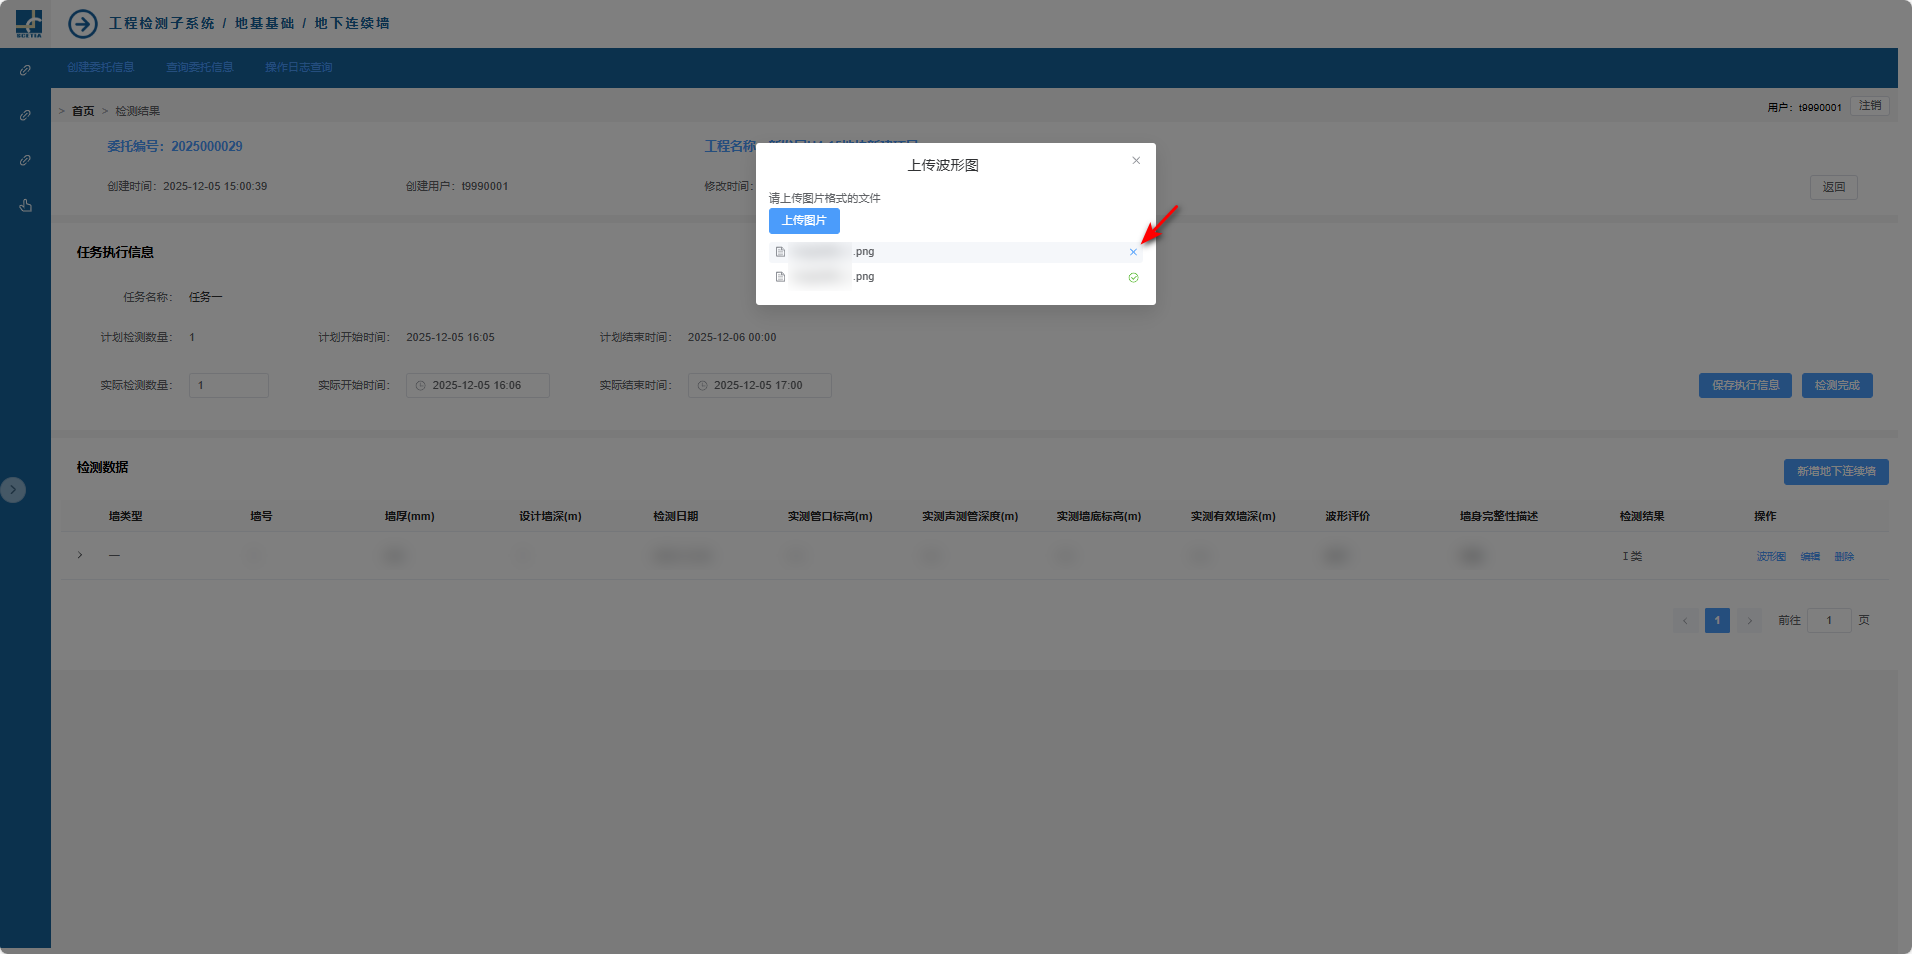Open the 波形图 link in table row
This screenshot has width=1912, height=954.
click(1770, 557)
